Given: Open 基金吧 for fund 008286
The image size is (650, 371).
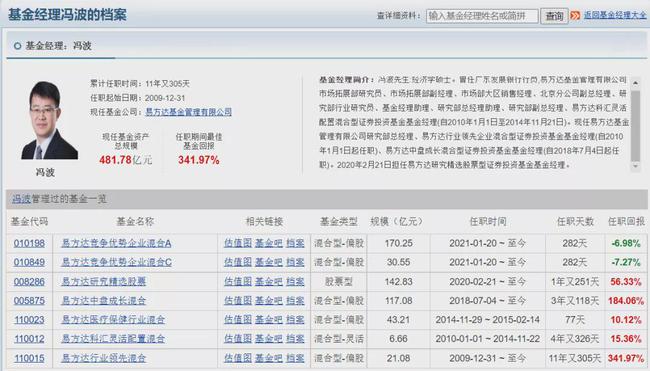Looking at the screenshot, I should [269, 282].
